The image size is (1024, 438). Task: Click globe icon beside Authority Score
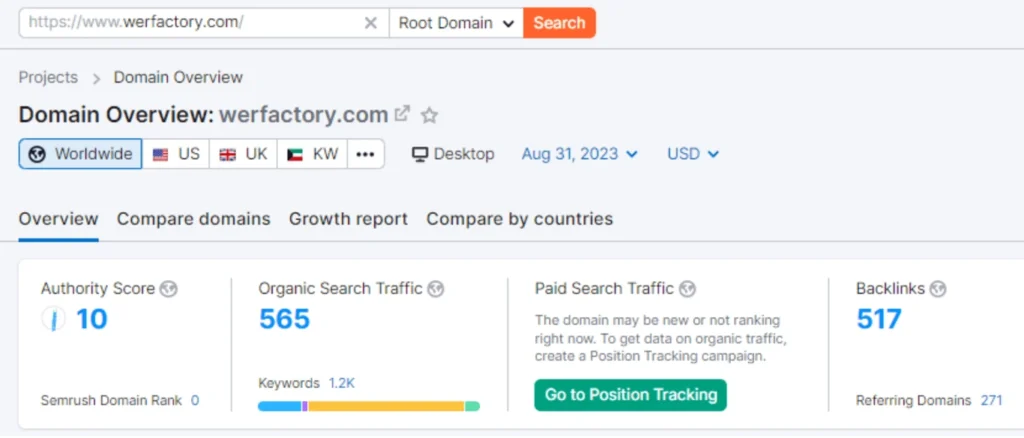coord(168,289)
